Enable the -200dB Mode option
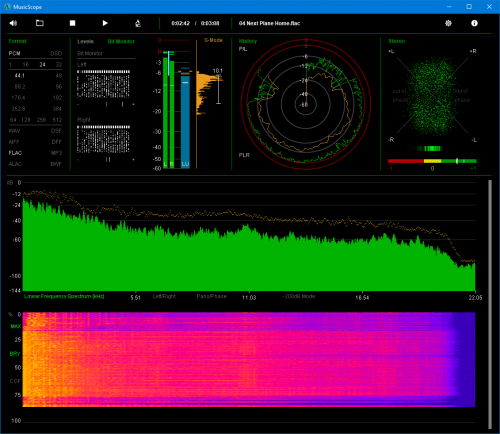 tap(299, 296)
